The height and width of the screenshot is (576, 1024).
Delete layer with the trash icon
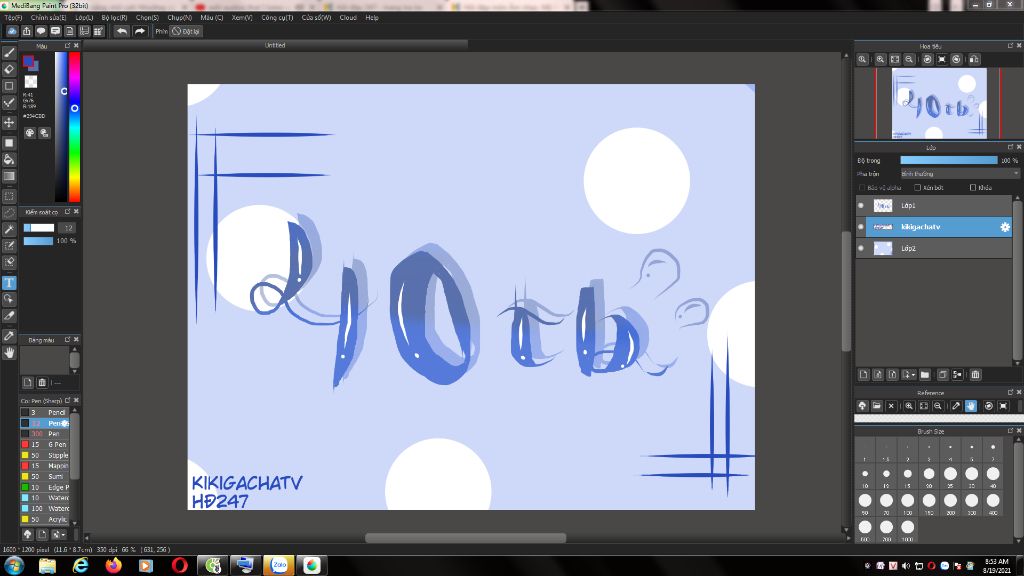pyautogui.click(x=975, y=375)
